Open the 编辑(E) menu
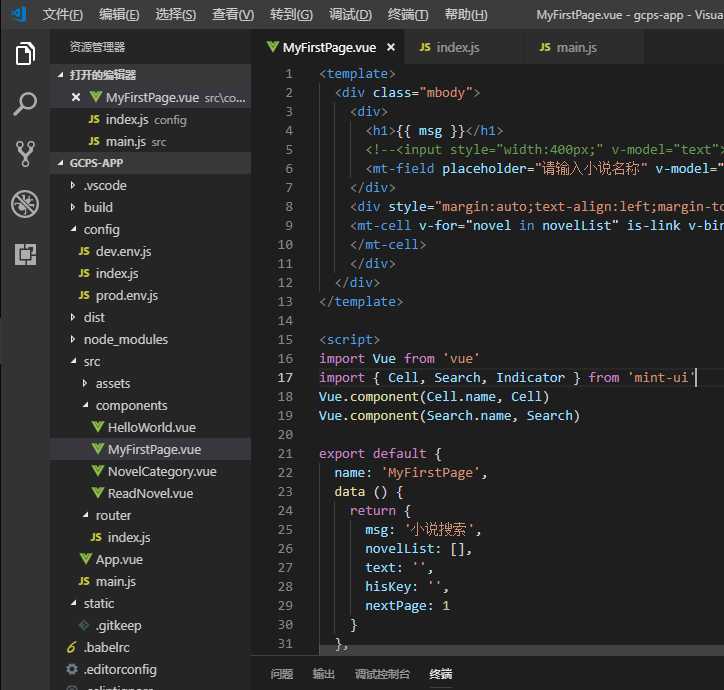This screenshot has width=724, height=690. [x=119, y=15]
